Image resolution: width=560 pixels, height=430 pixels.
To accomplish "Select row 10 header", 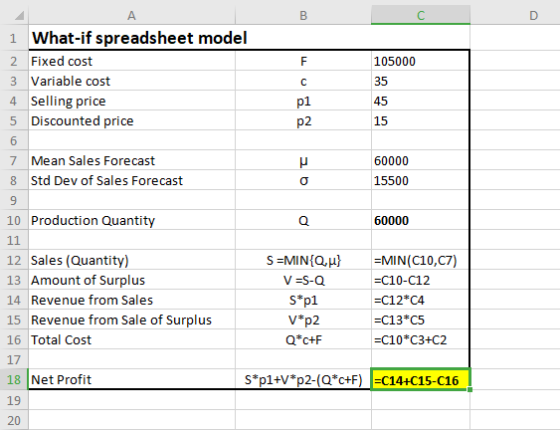I will point(14,220).
